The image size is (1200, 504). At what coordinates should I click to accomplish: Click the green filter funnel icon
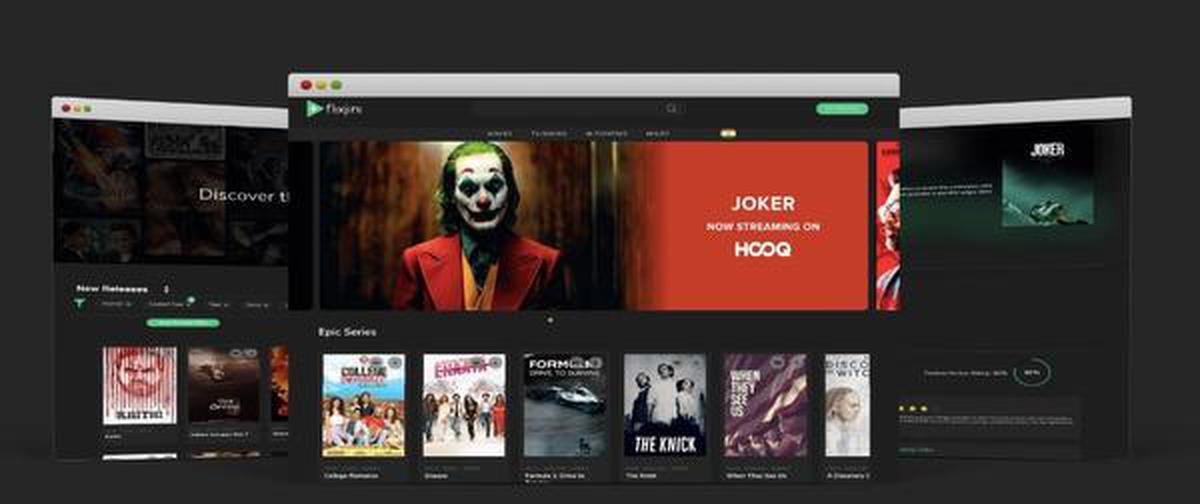click(80, 303)
